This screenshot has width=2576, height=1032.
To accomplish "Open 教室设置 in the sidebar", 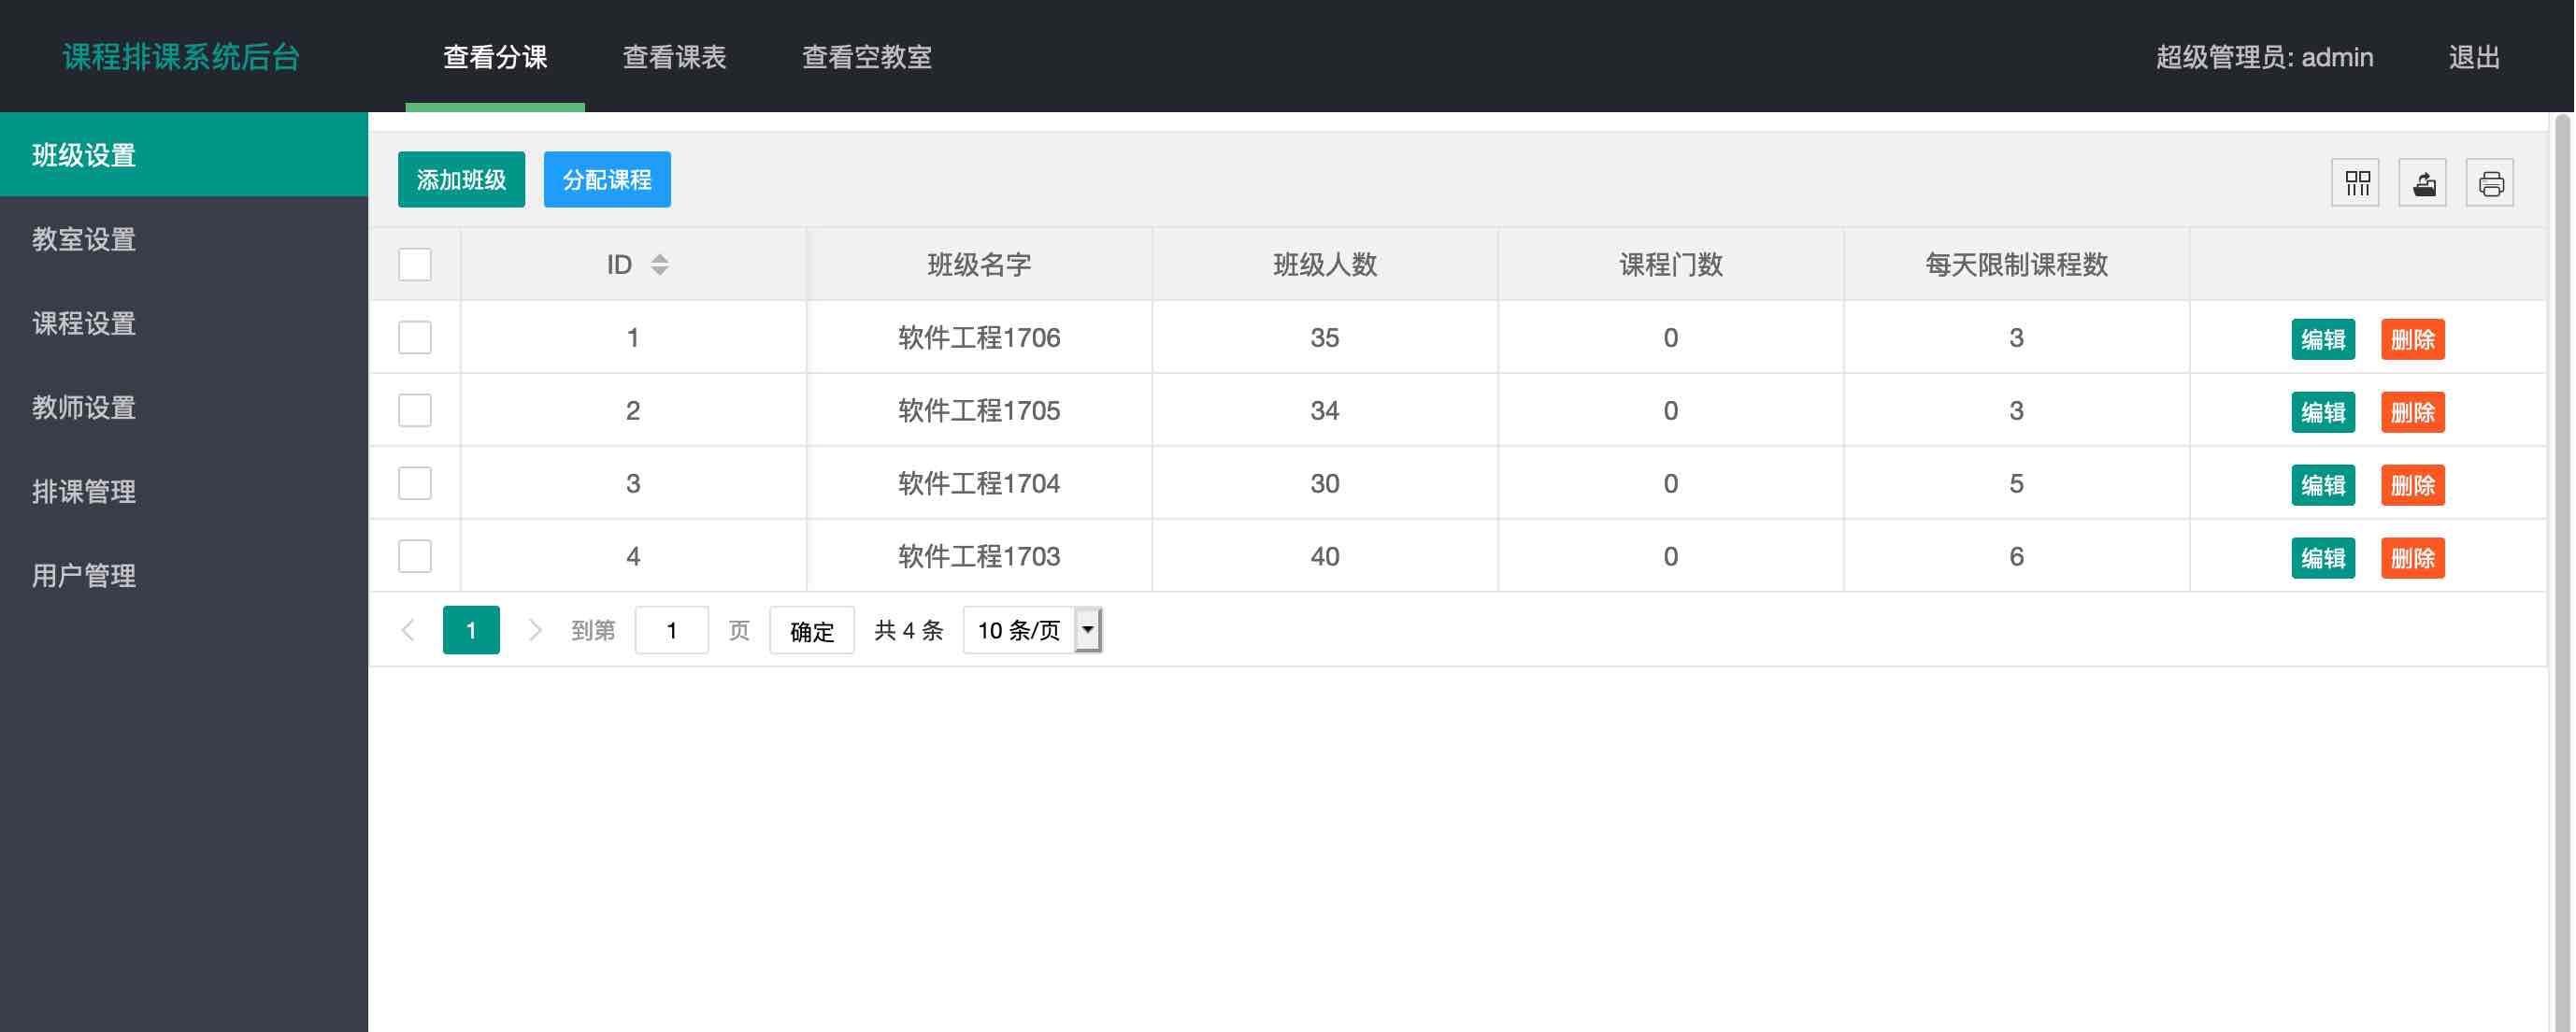I will click(x=84, y=240).
